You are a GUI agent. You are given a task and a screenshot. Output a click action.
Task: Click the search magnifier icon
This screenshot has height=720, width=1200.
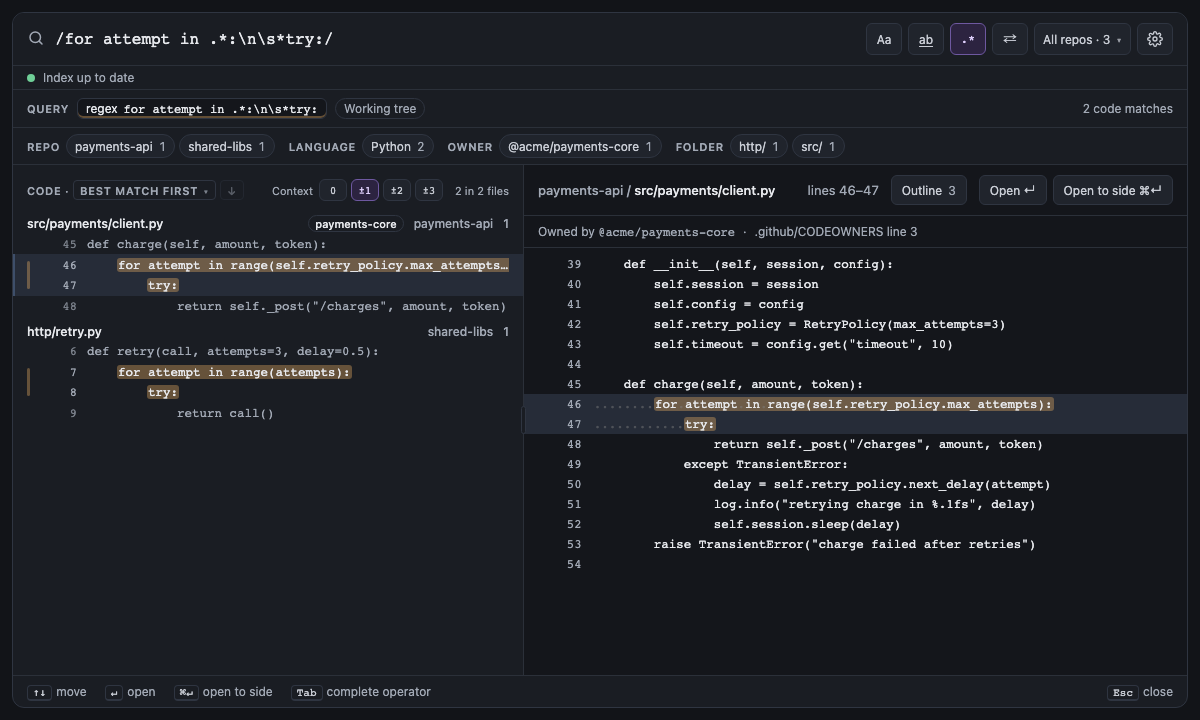(36, 39)
